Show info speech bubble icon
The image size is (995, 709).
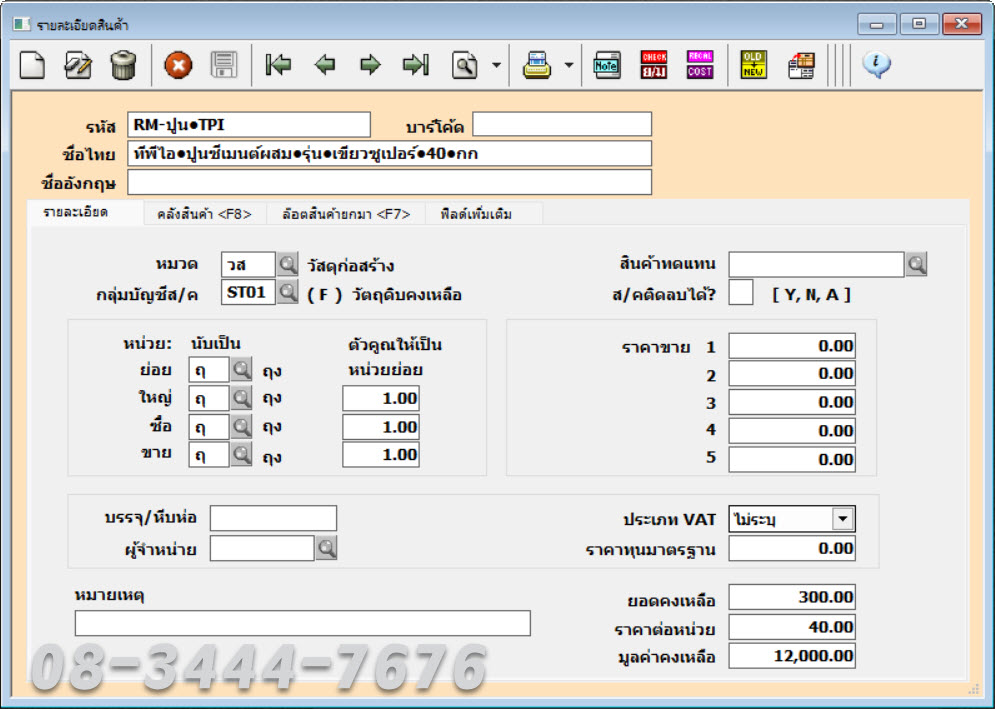pyautogui.click(x=876, y=65)
